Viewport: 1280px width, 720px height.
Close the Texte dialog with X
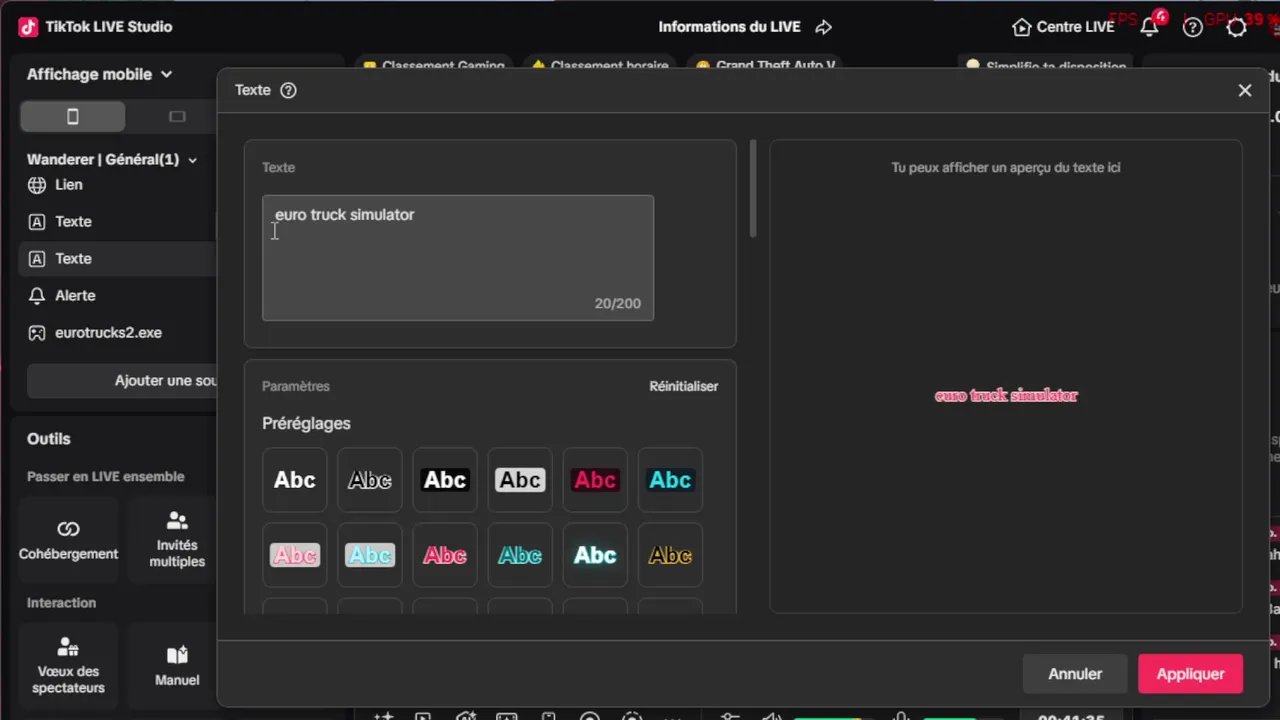pyautogui.click(x=1245, y=90)
